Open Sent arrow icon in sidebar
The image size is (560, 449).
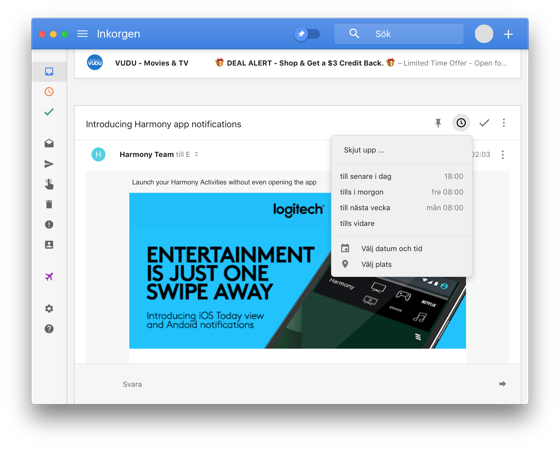[49, 164]
